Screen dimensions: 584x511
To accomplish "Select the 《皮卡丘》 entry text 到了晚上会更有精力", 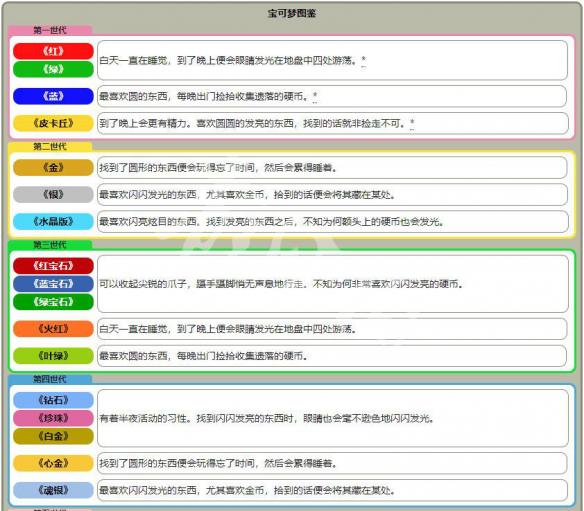I will coord(253,123).
